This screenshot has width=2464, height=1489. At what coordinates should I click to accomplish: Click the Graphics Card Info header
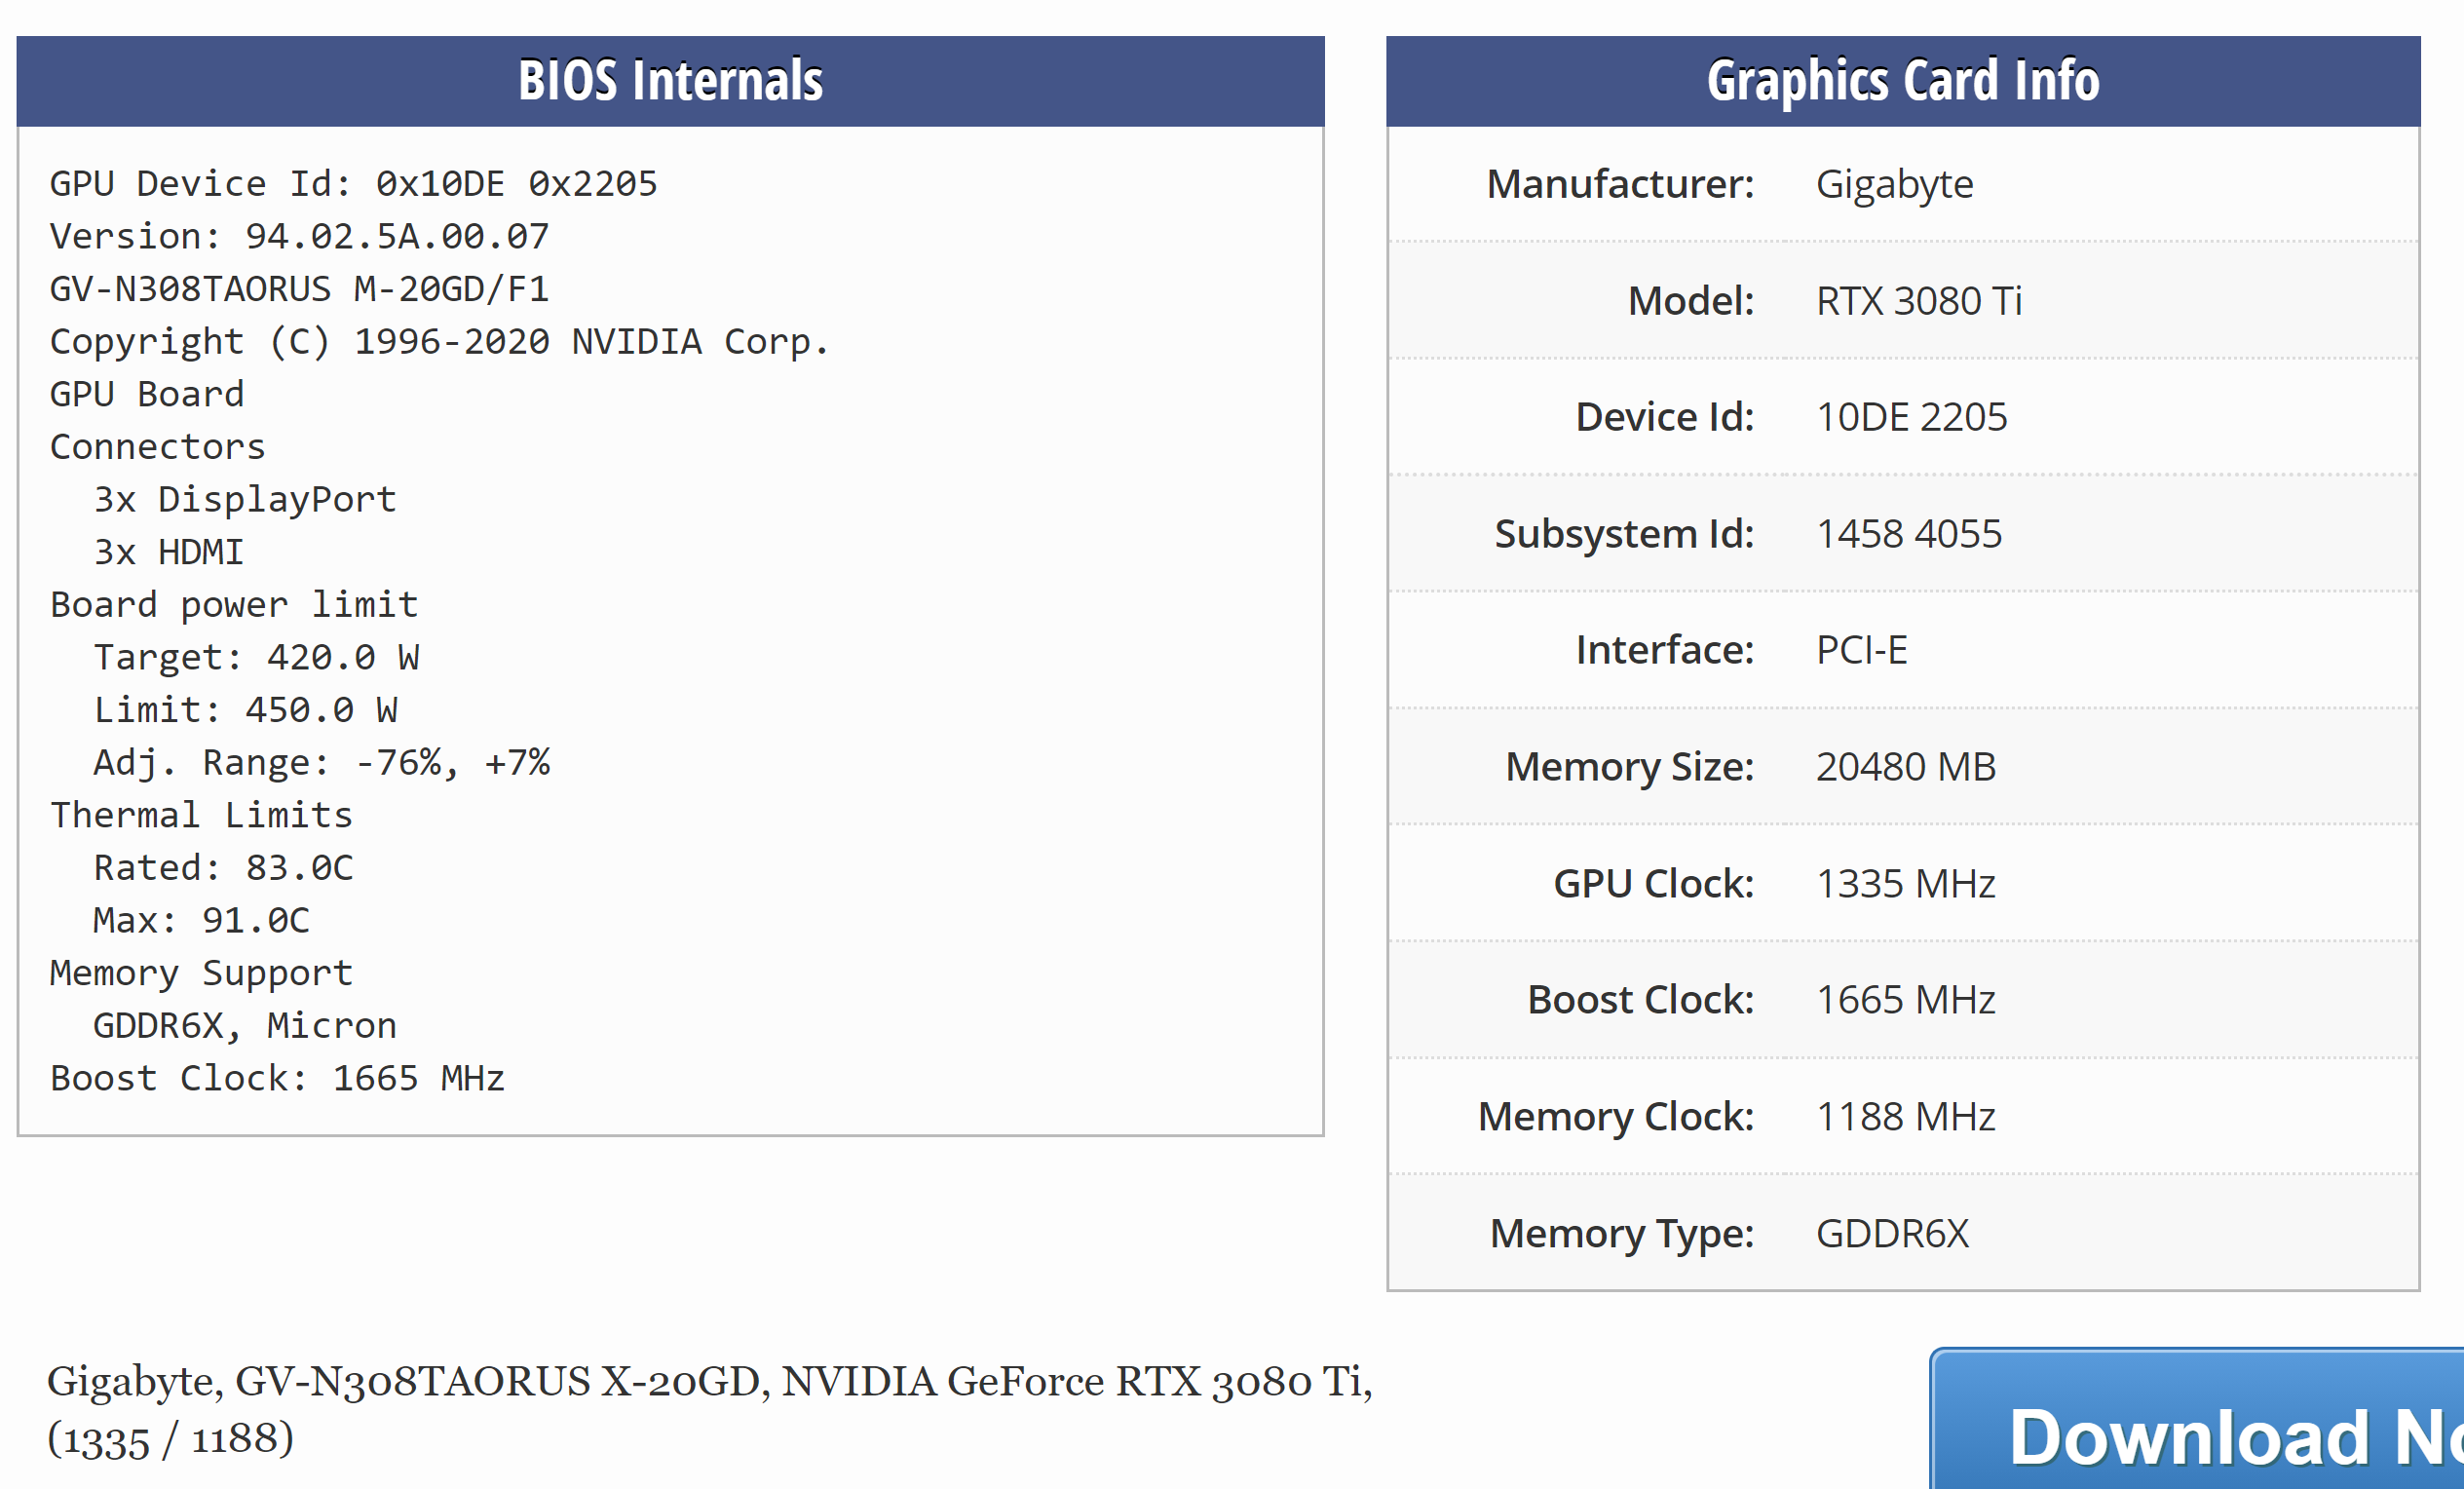click(x=1902, y=81)
